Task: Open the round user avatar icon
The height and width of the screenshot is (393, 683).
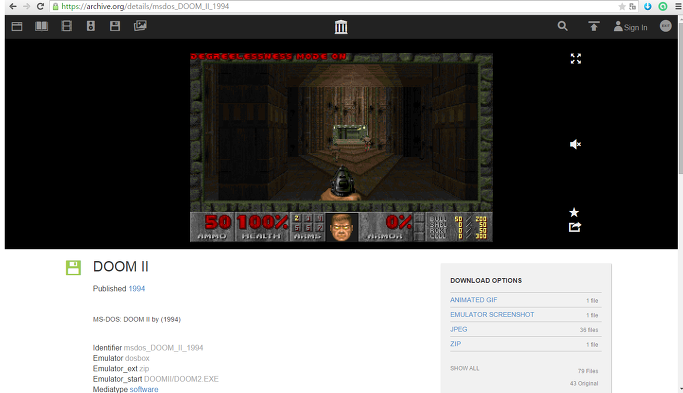Action: pos(666,26)
